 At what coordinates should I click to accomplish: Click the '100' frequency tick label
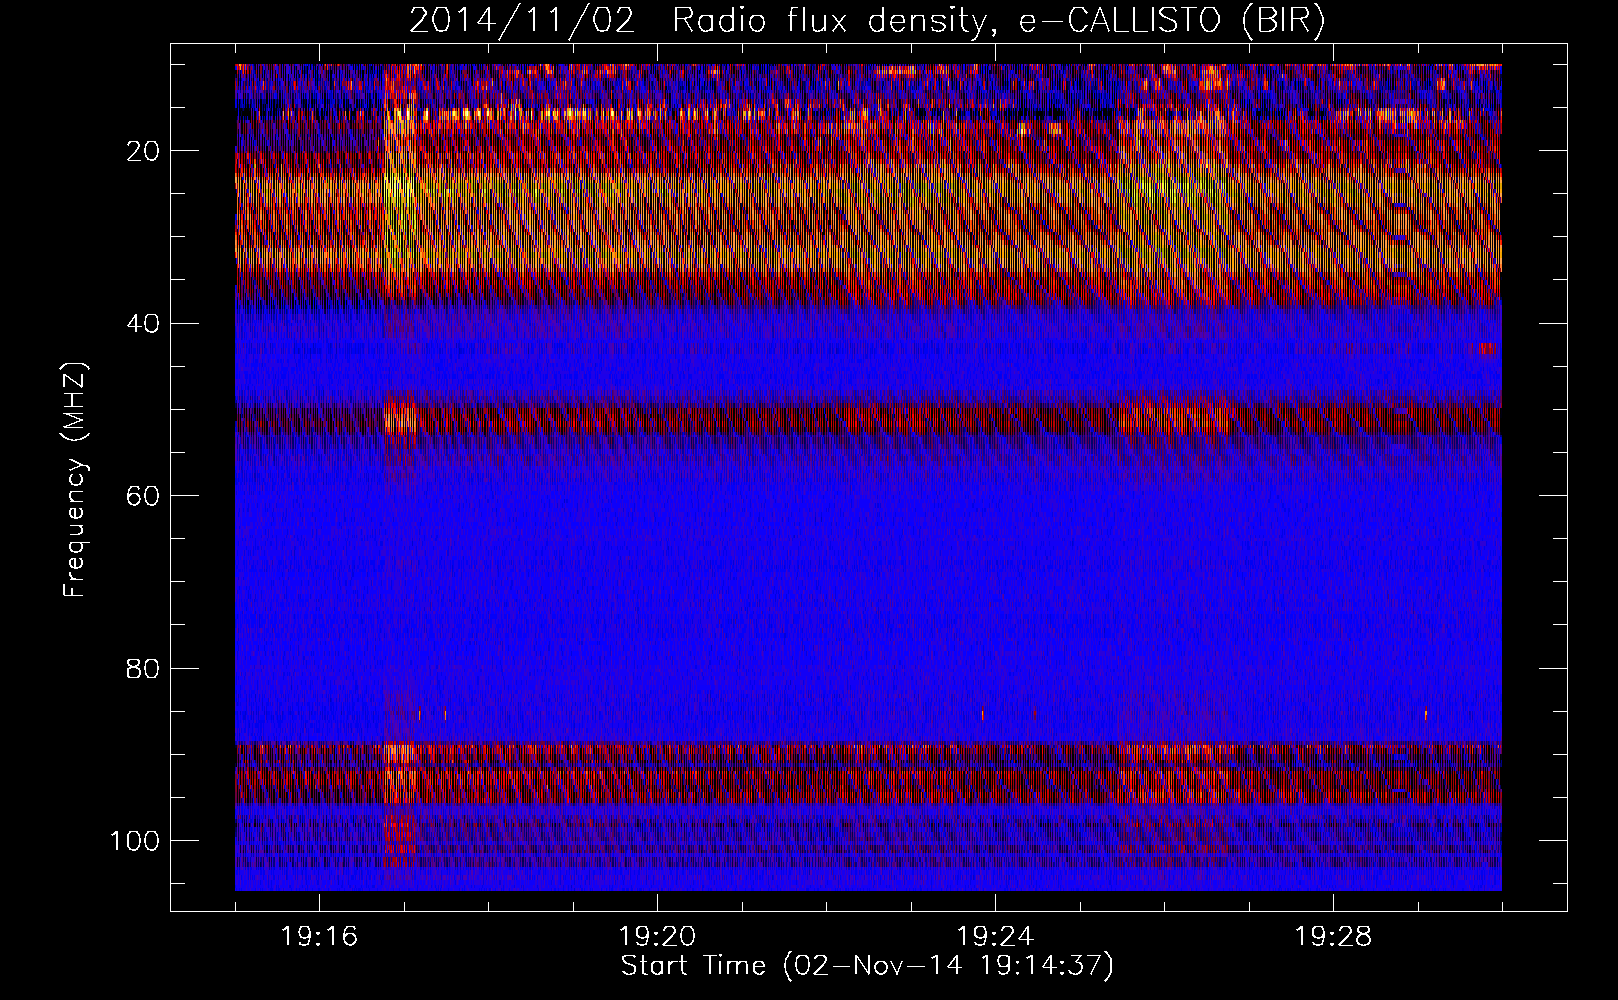click(135, 840)
